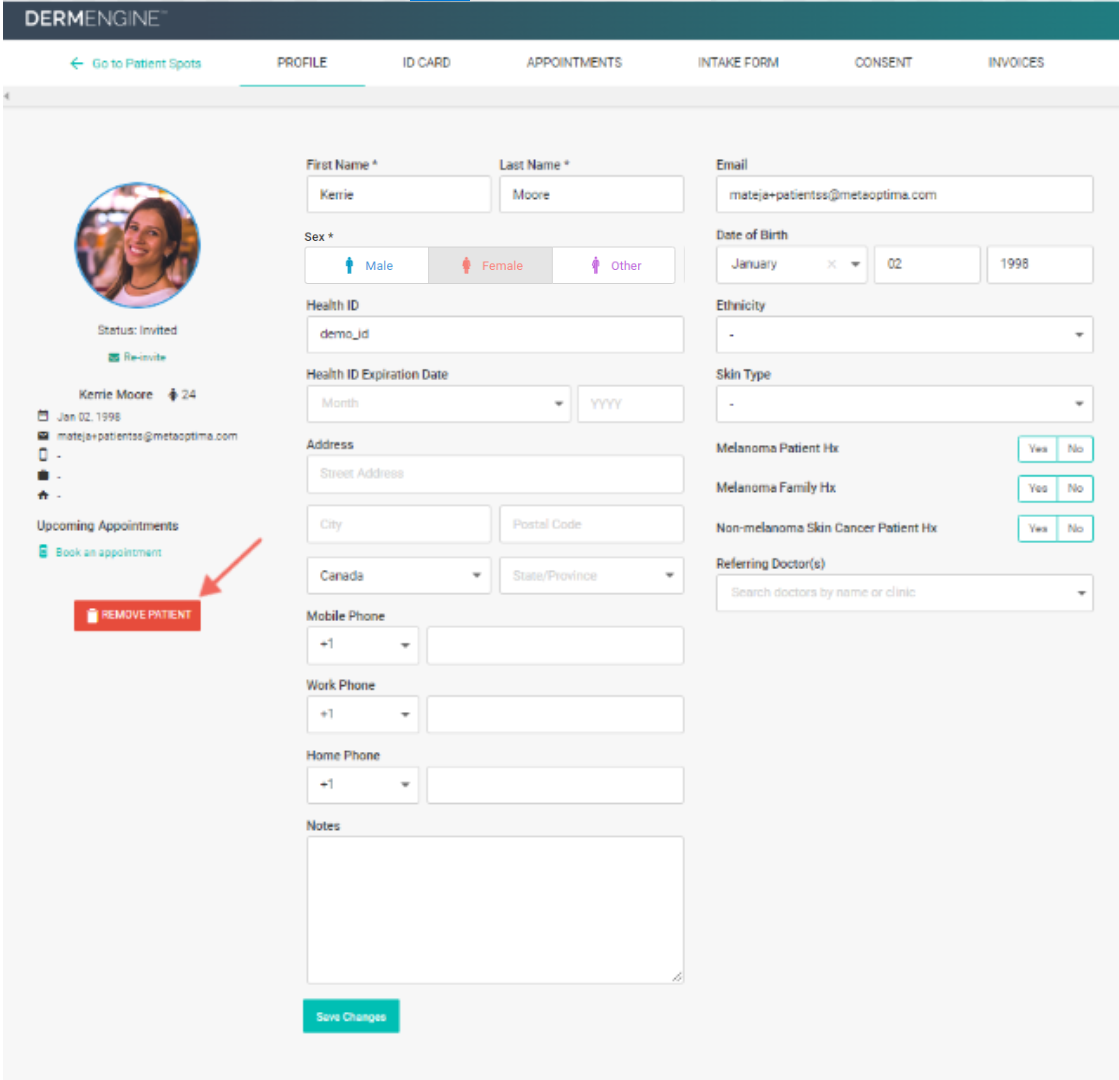Open Home Phone country code dropdown
Screen dimensions: 1119x1080
point(363,784)
